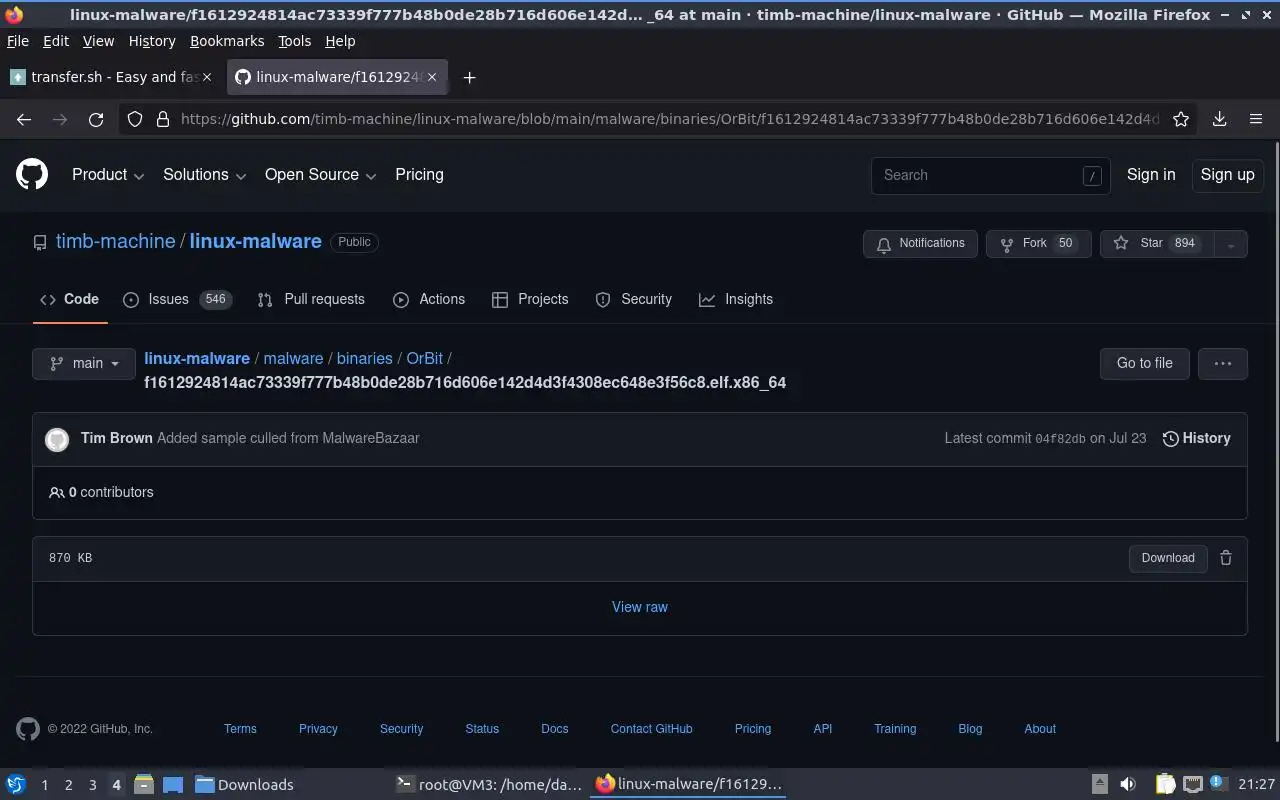Image resolution: width=1280 pixels, height=800 pixels.
Task: Click the three-dots more options button
Action: (x=1222, y=363)
